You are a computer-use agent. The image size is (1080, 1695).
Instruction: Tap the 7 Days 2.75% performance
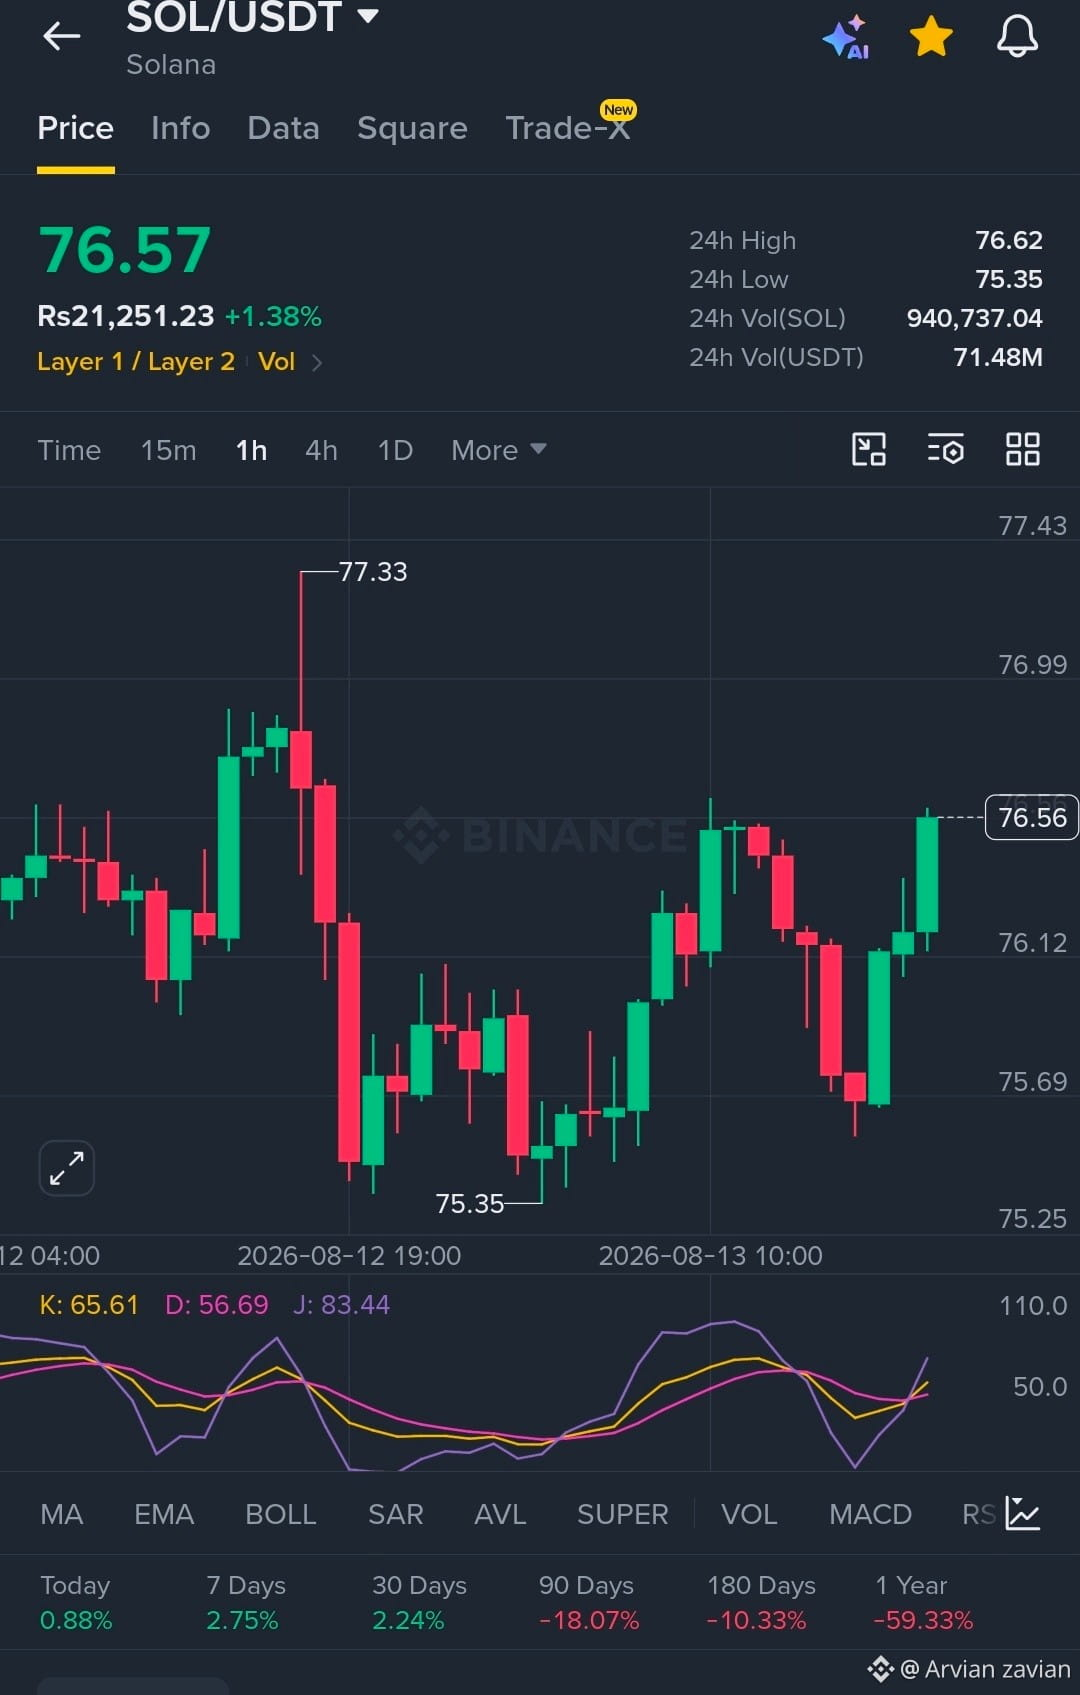[246, 1602]
